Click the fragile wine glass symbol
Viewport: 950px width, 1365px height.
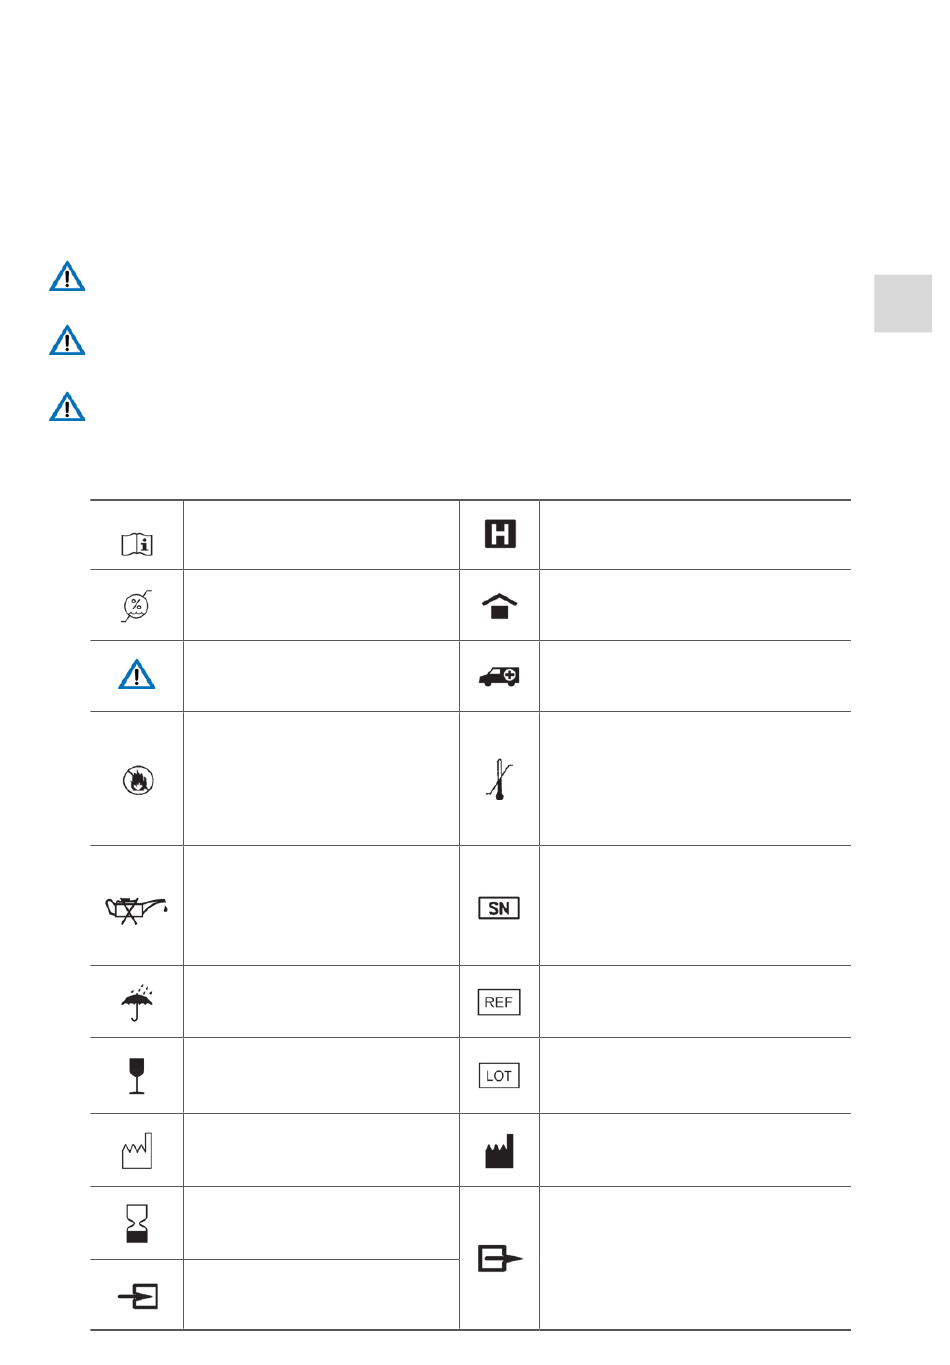[x=137, y=1076]
